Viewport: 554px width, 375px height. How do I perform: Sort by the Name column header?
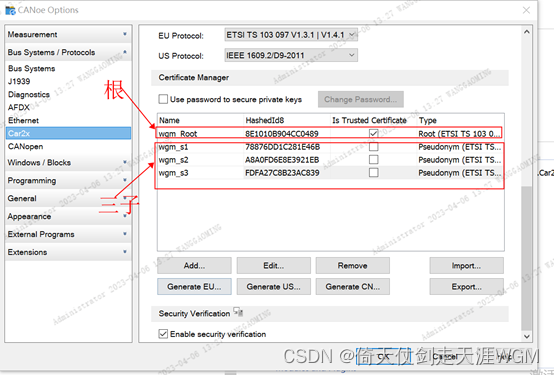[200, 120]
